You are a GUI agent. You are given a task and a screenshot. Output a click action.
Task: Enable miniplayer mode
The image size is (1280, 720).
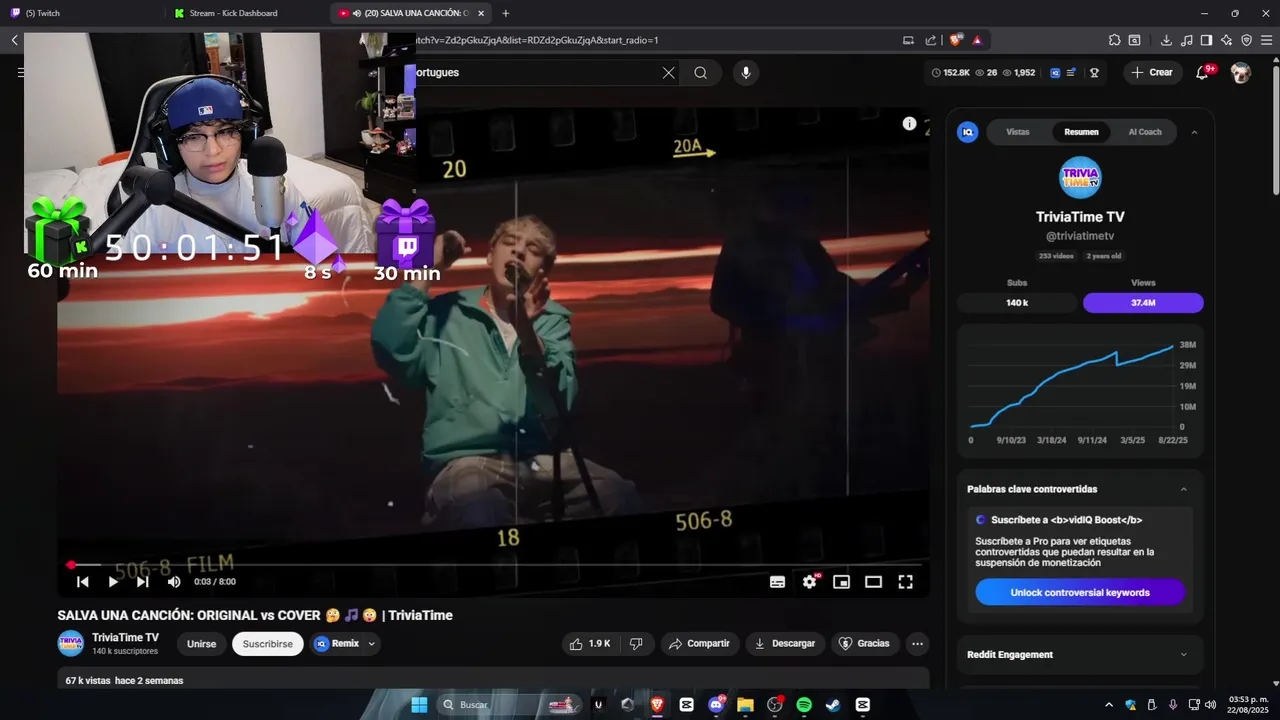click(x=841, y=582)
